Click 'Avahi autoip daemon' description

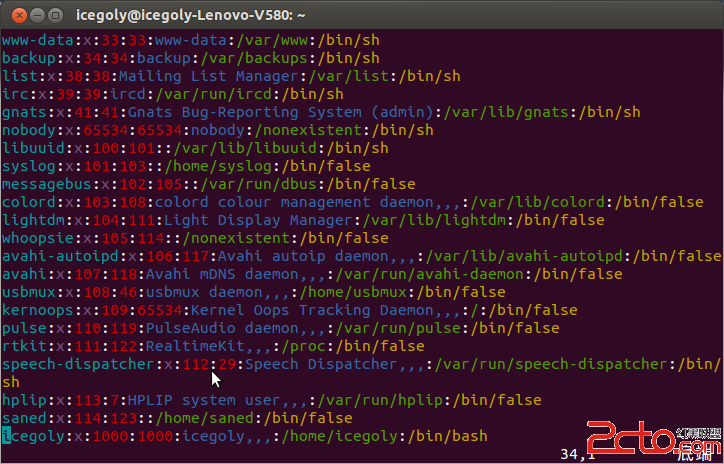click(x=303, y=256)
